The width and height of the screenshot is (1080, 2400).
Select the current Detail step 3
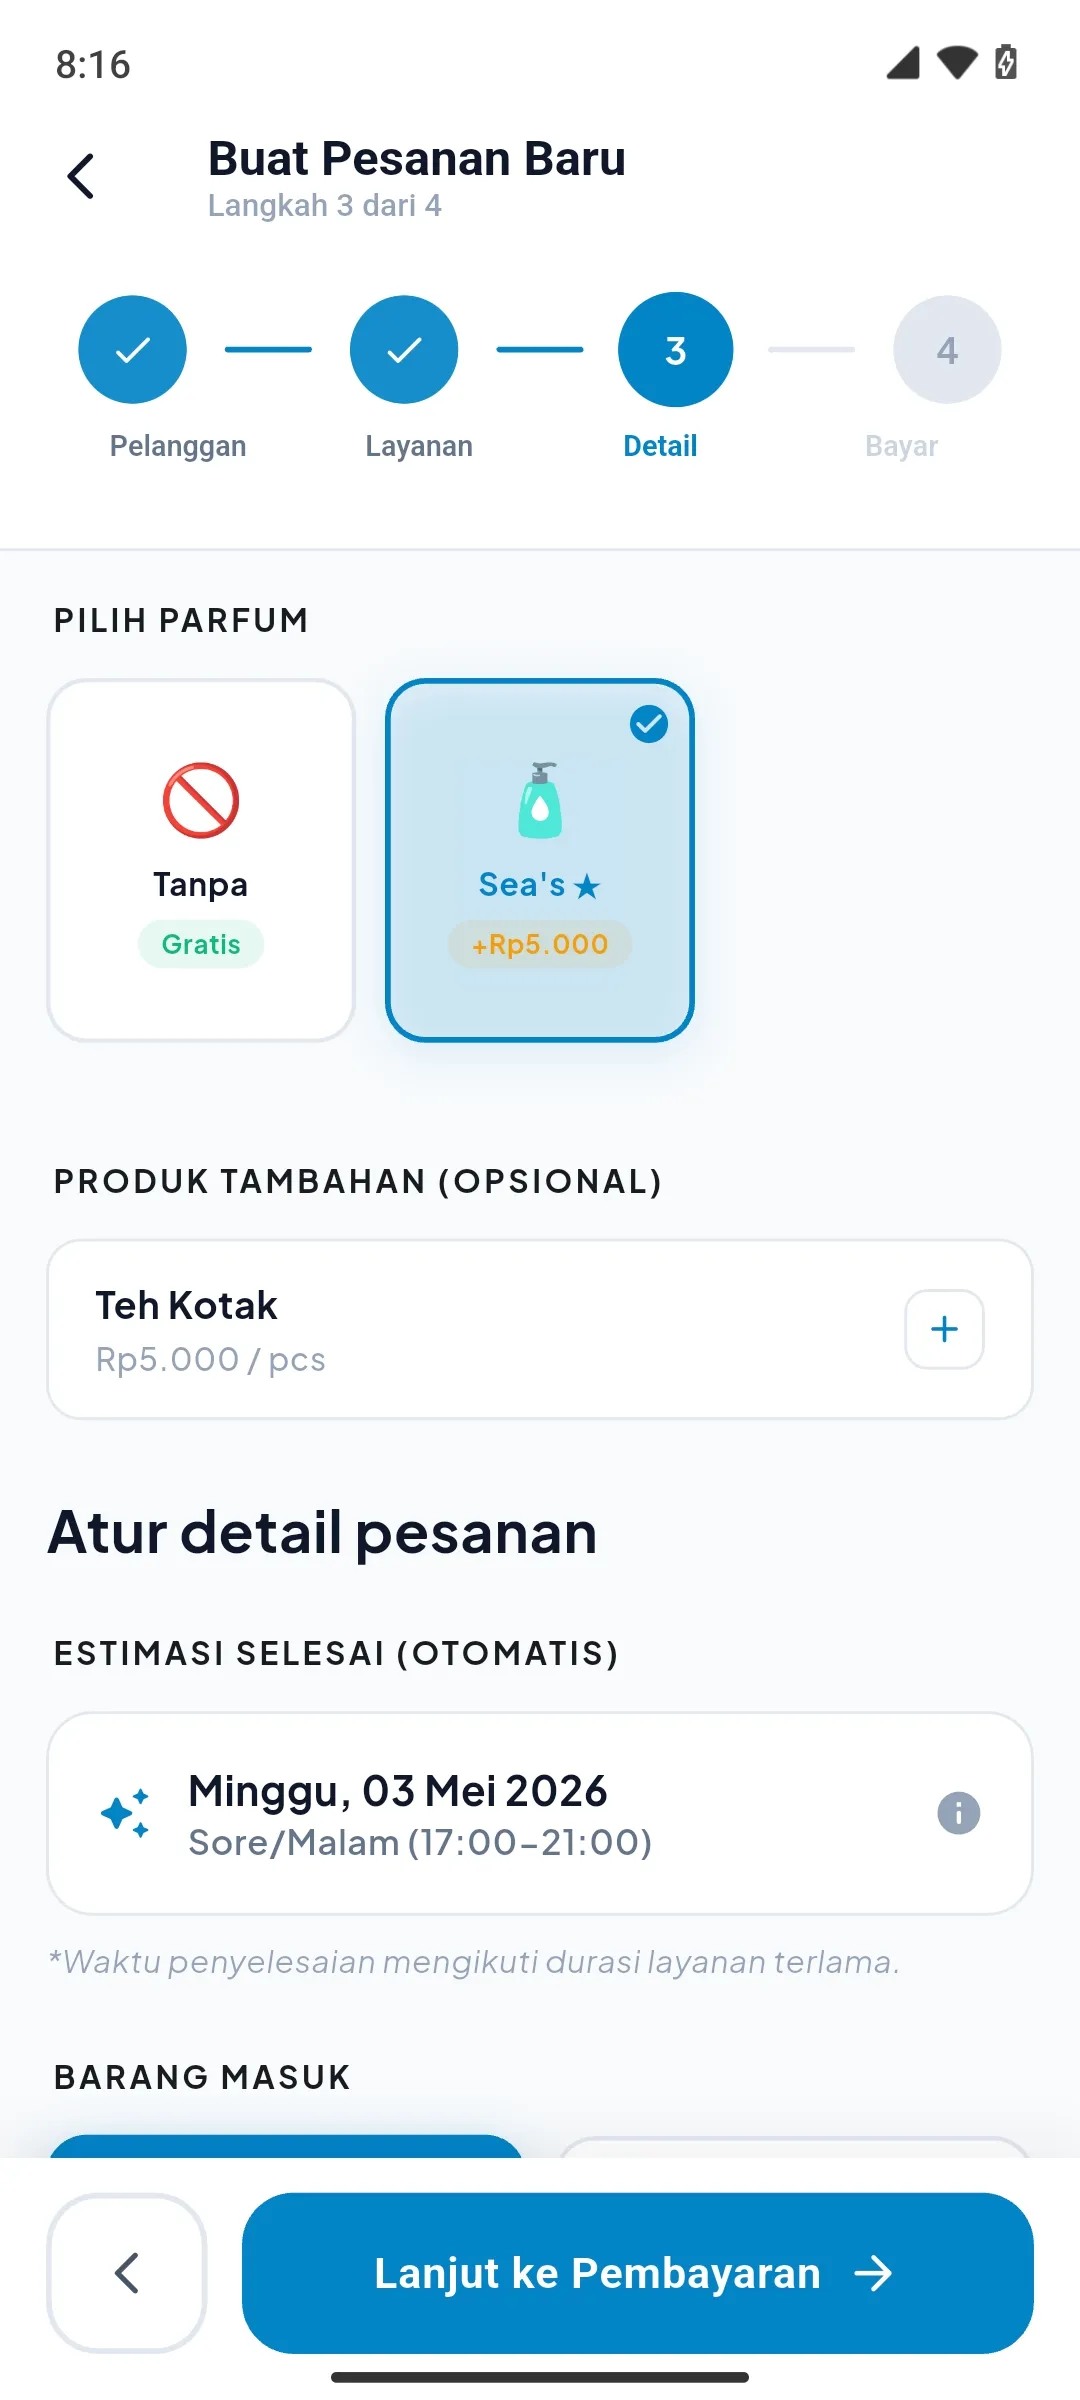tap(676, 349)
